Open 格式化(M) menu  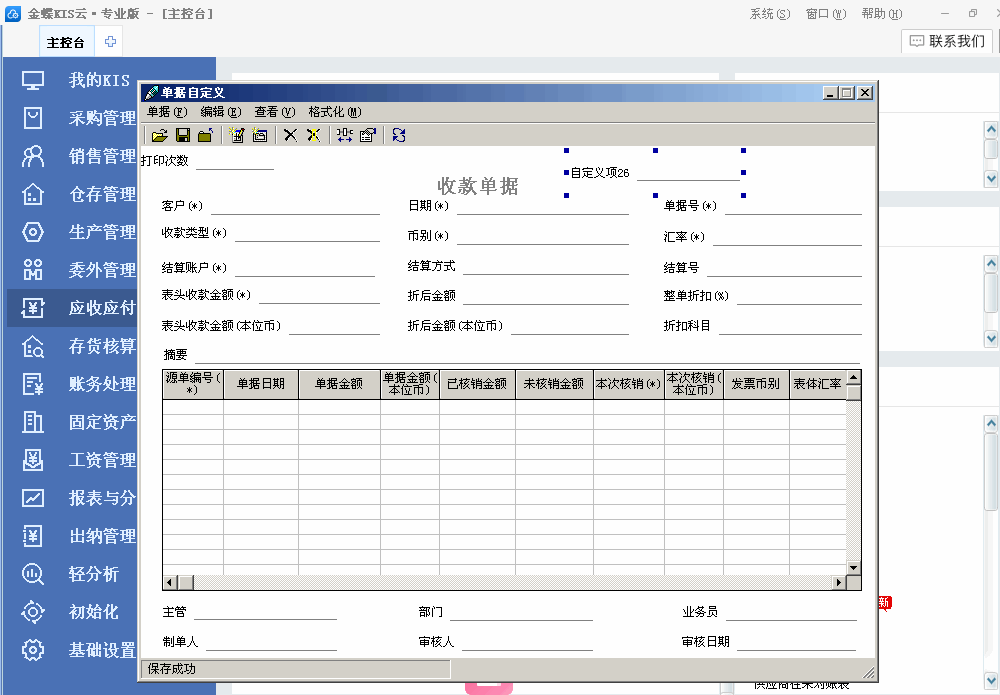pos(335,112)
